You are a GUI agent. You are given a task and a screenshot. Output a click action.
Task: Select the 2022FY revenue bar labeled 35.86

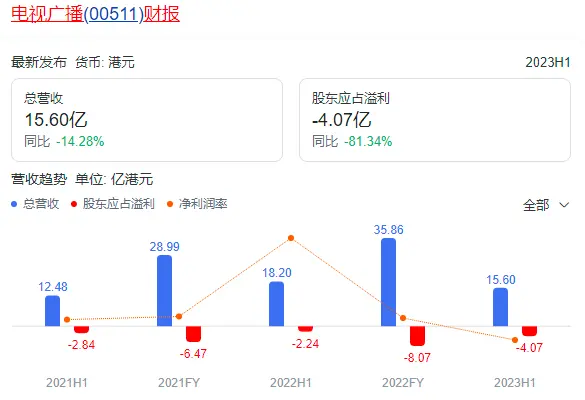(x=388, y=282)
